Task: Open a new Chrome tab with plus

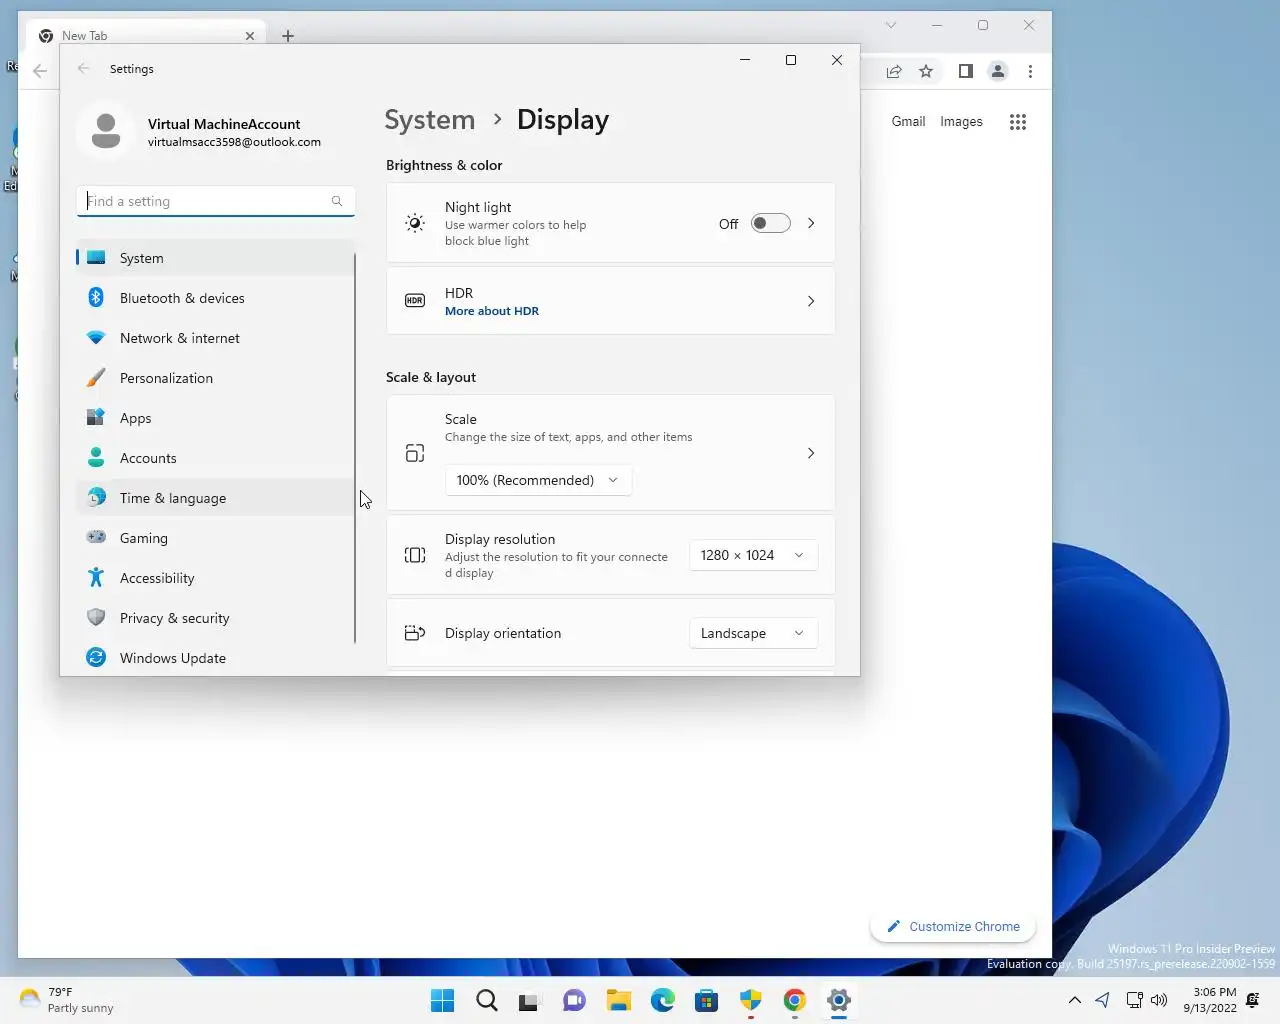Action: pos(288,36)
